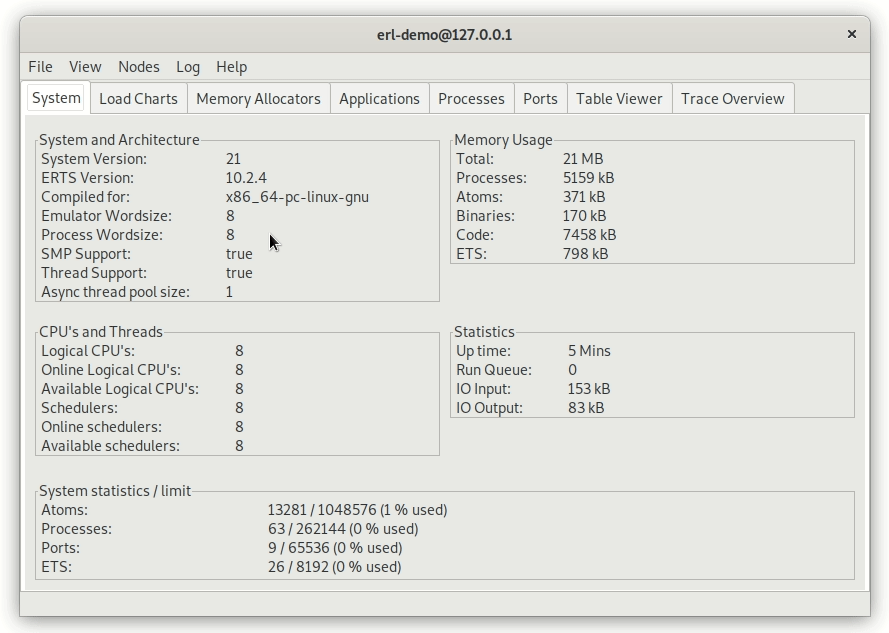Click the Thread Support label
This screenshot has width=889, height=633.
(x=94, y=273)
